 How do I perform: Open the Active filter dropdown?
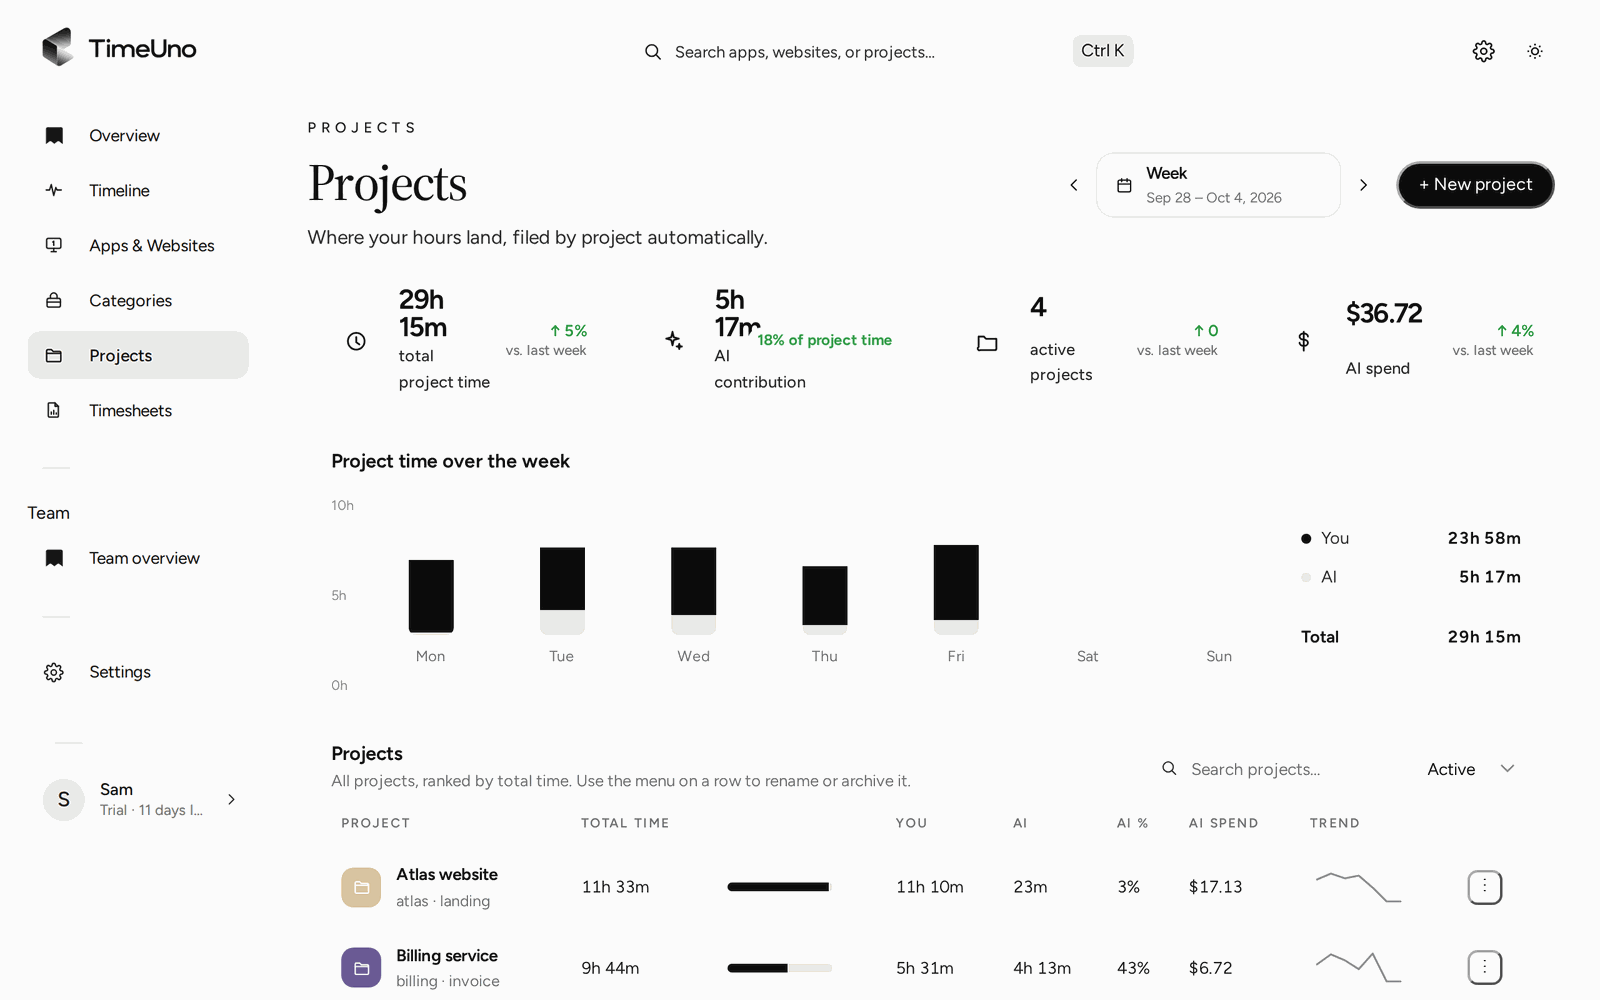[x=1470, y=769]
